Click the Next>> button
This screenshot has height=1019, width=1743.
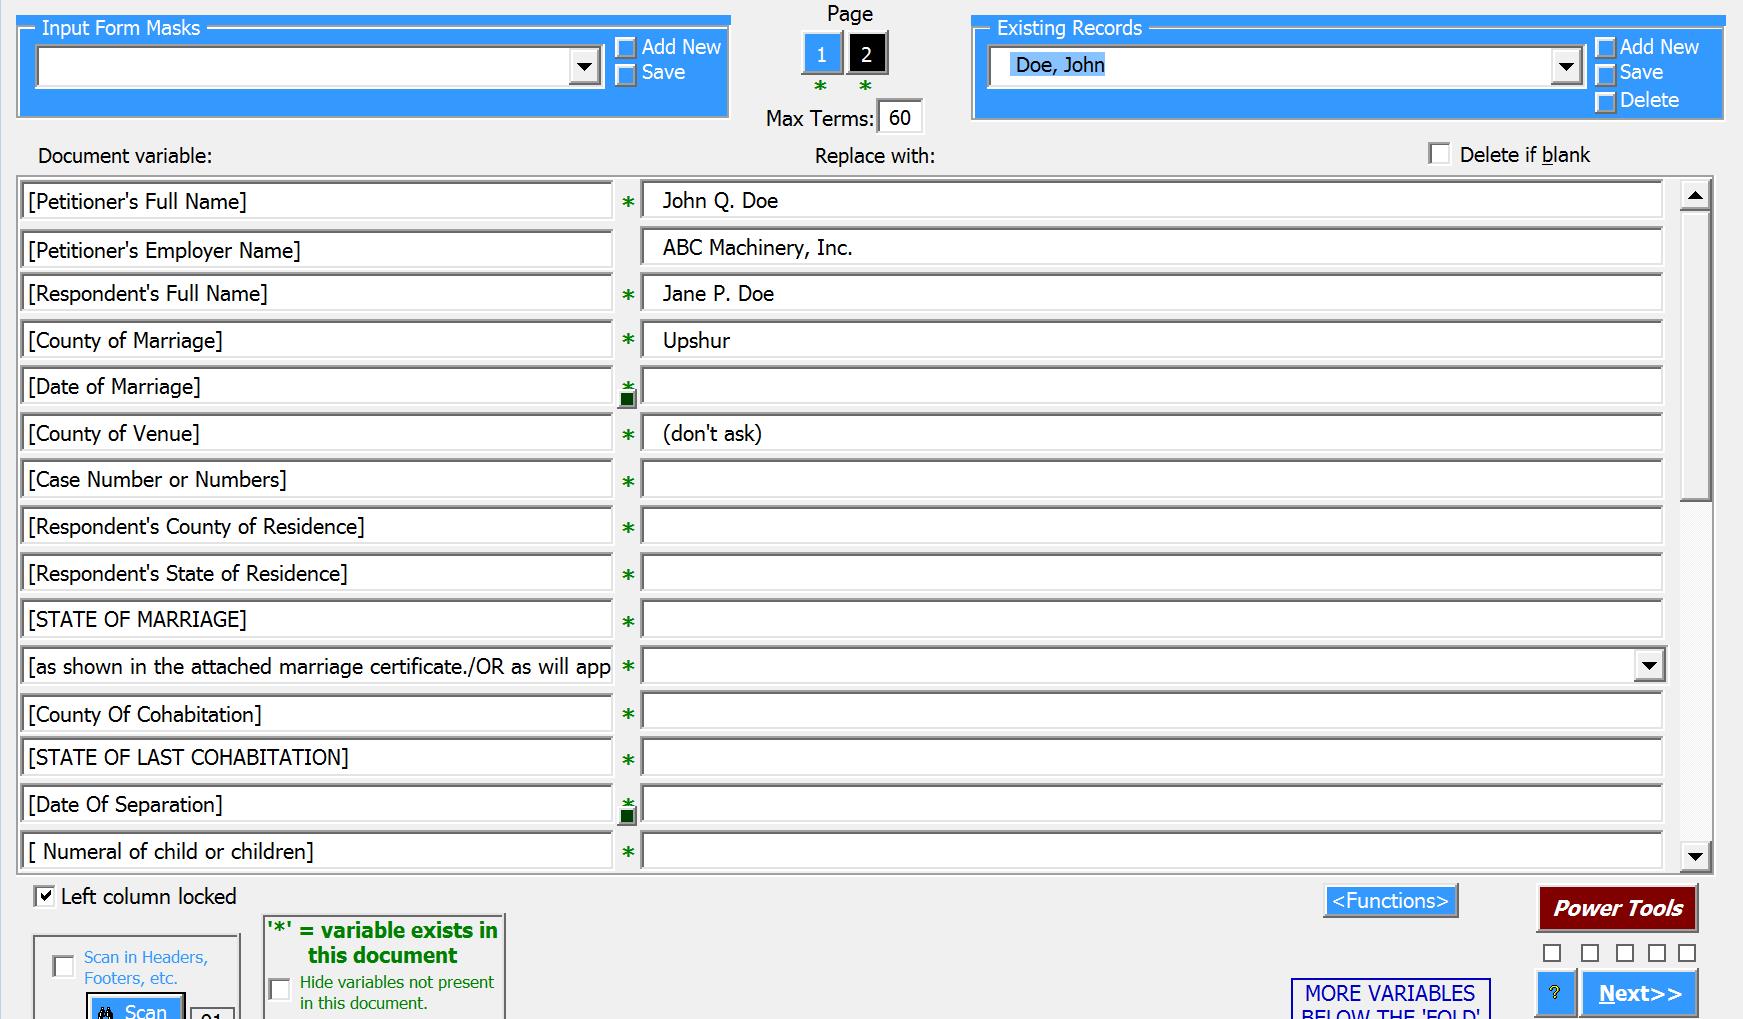pyautogui.click(x=1640, y=993)
